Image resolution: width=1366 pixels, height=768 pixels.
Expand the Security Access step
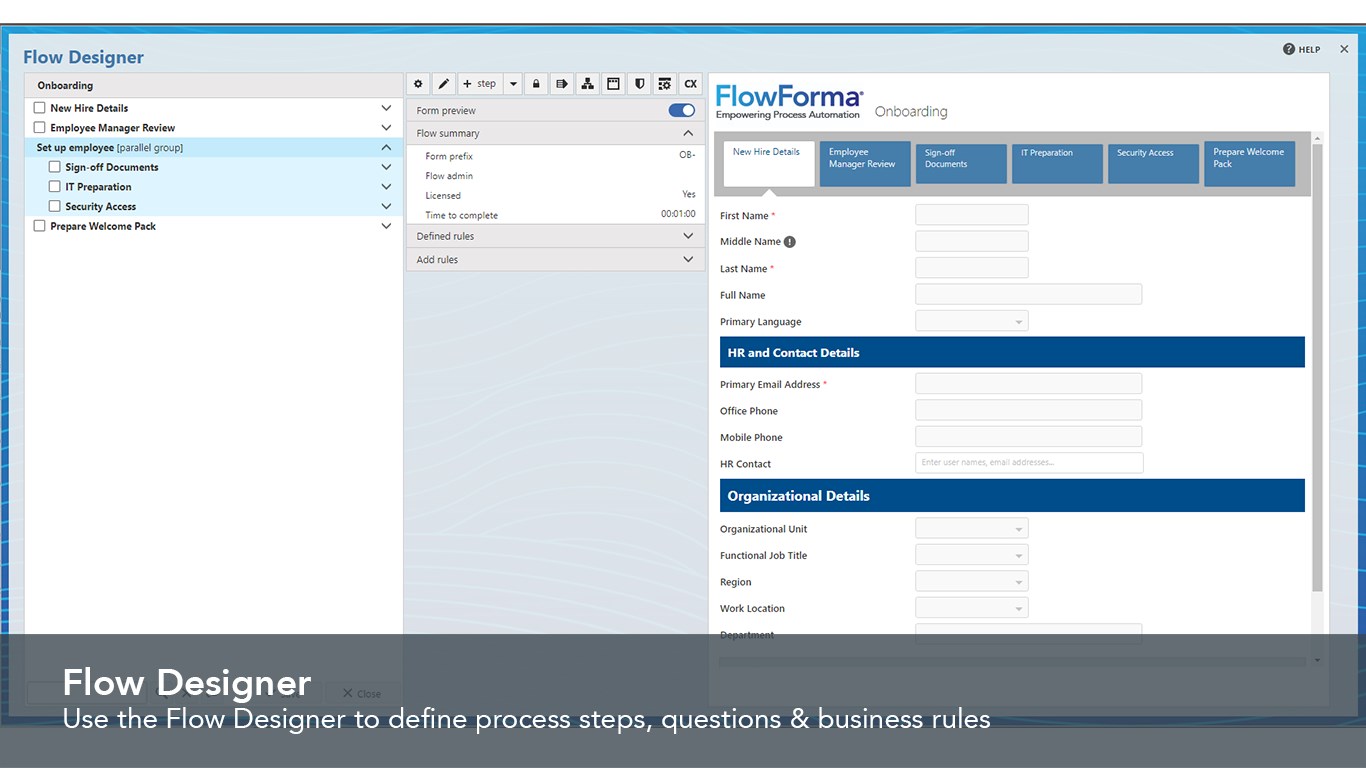tap(386, 206)
